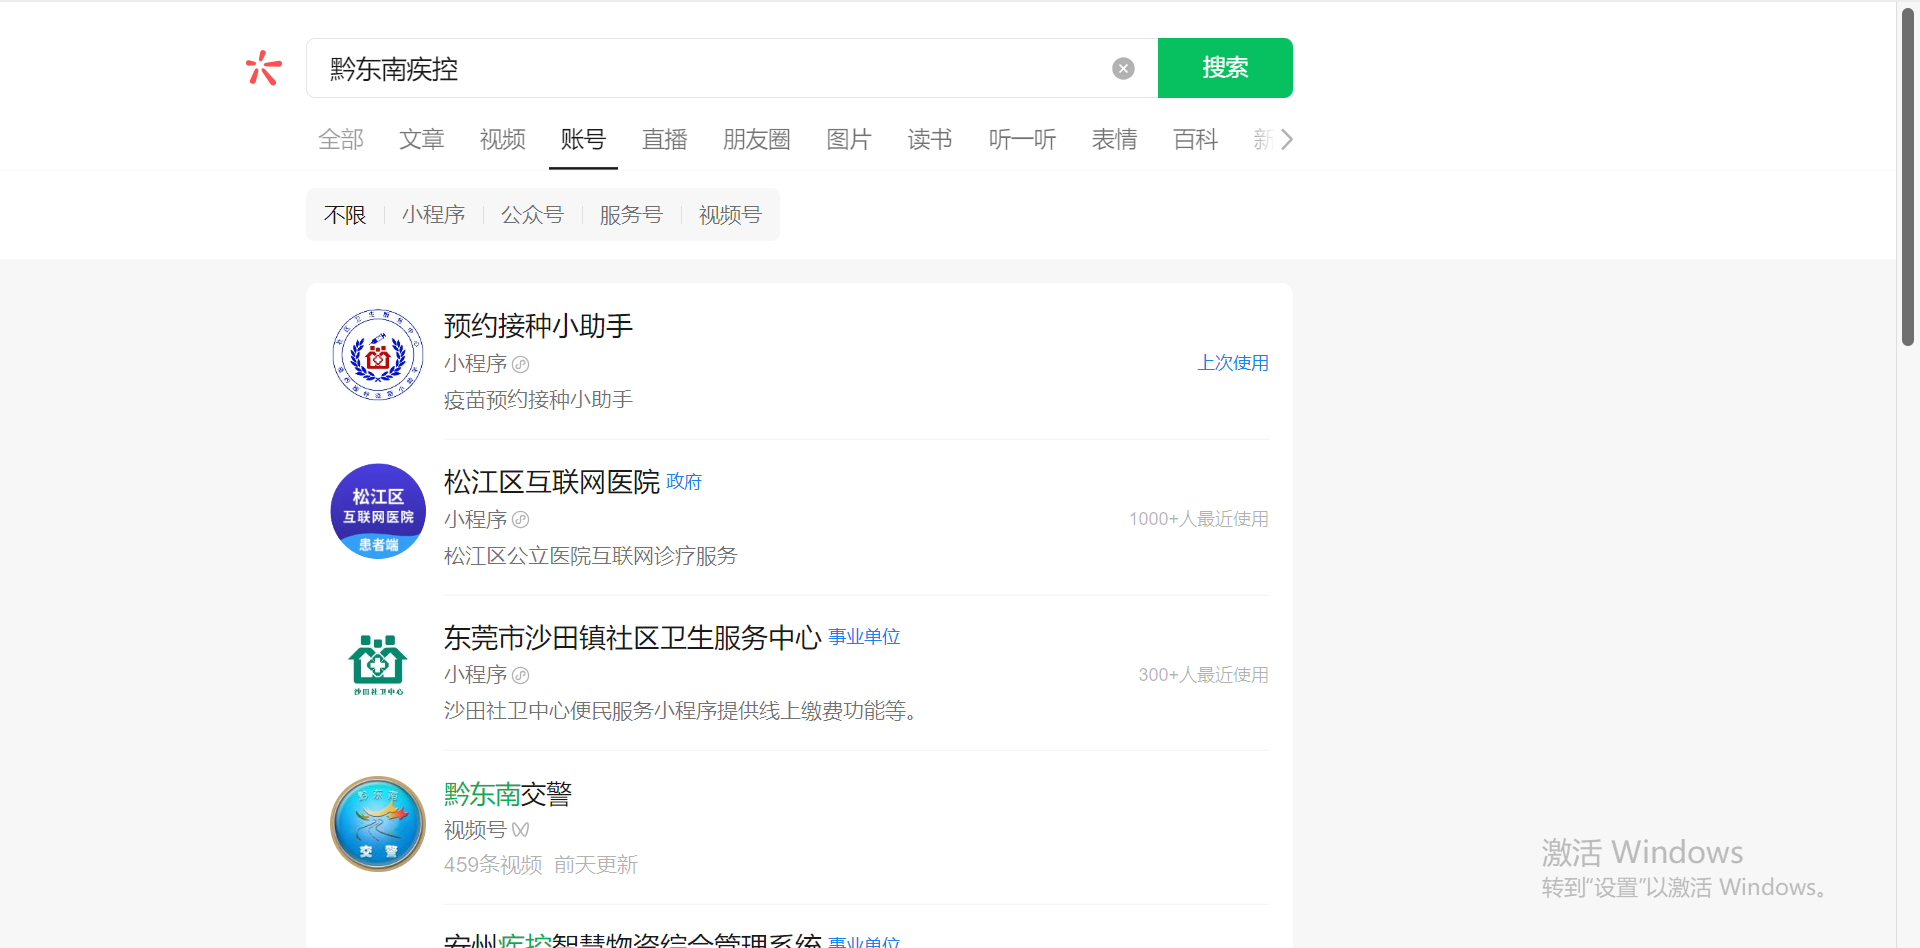Viewport: 1920px width, 948px height.
Task: Open the 百科 tab
Action: point(1196,139)
